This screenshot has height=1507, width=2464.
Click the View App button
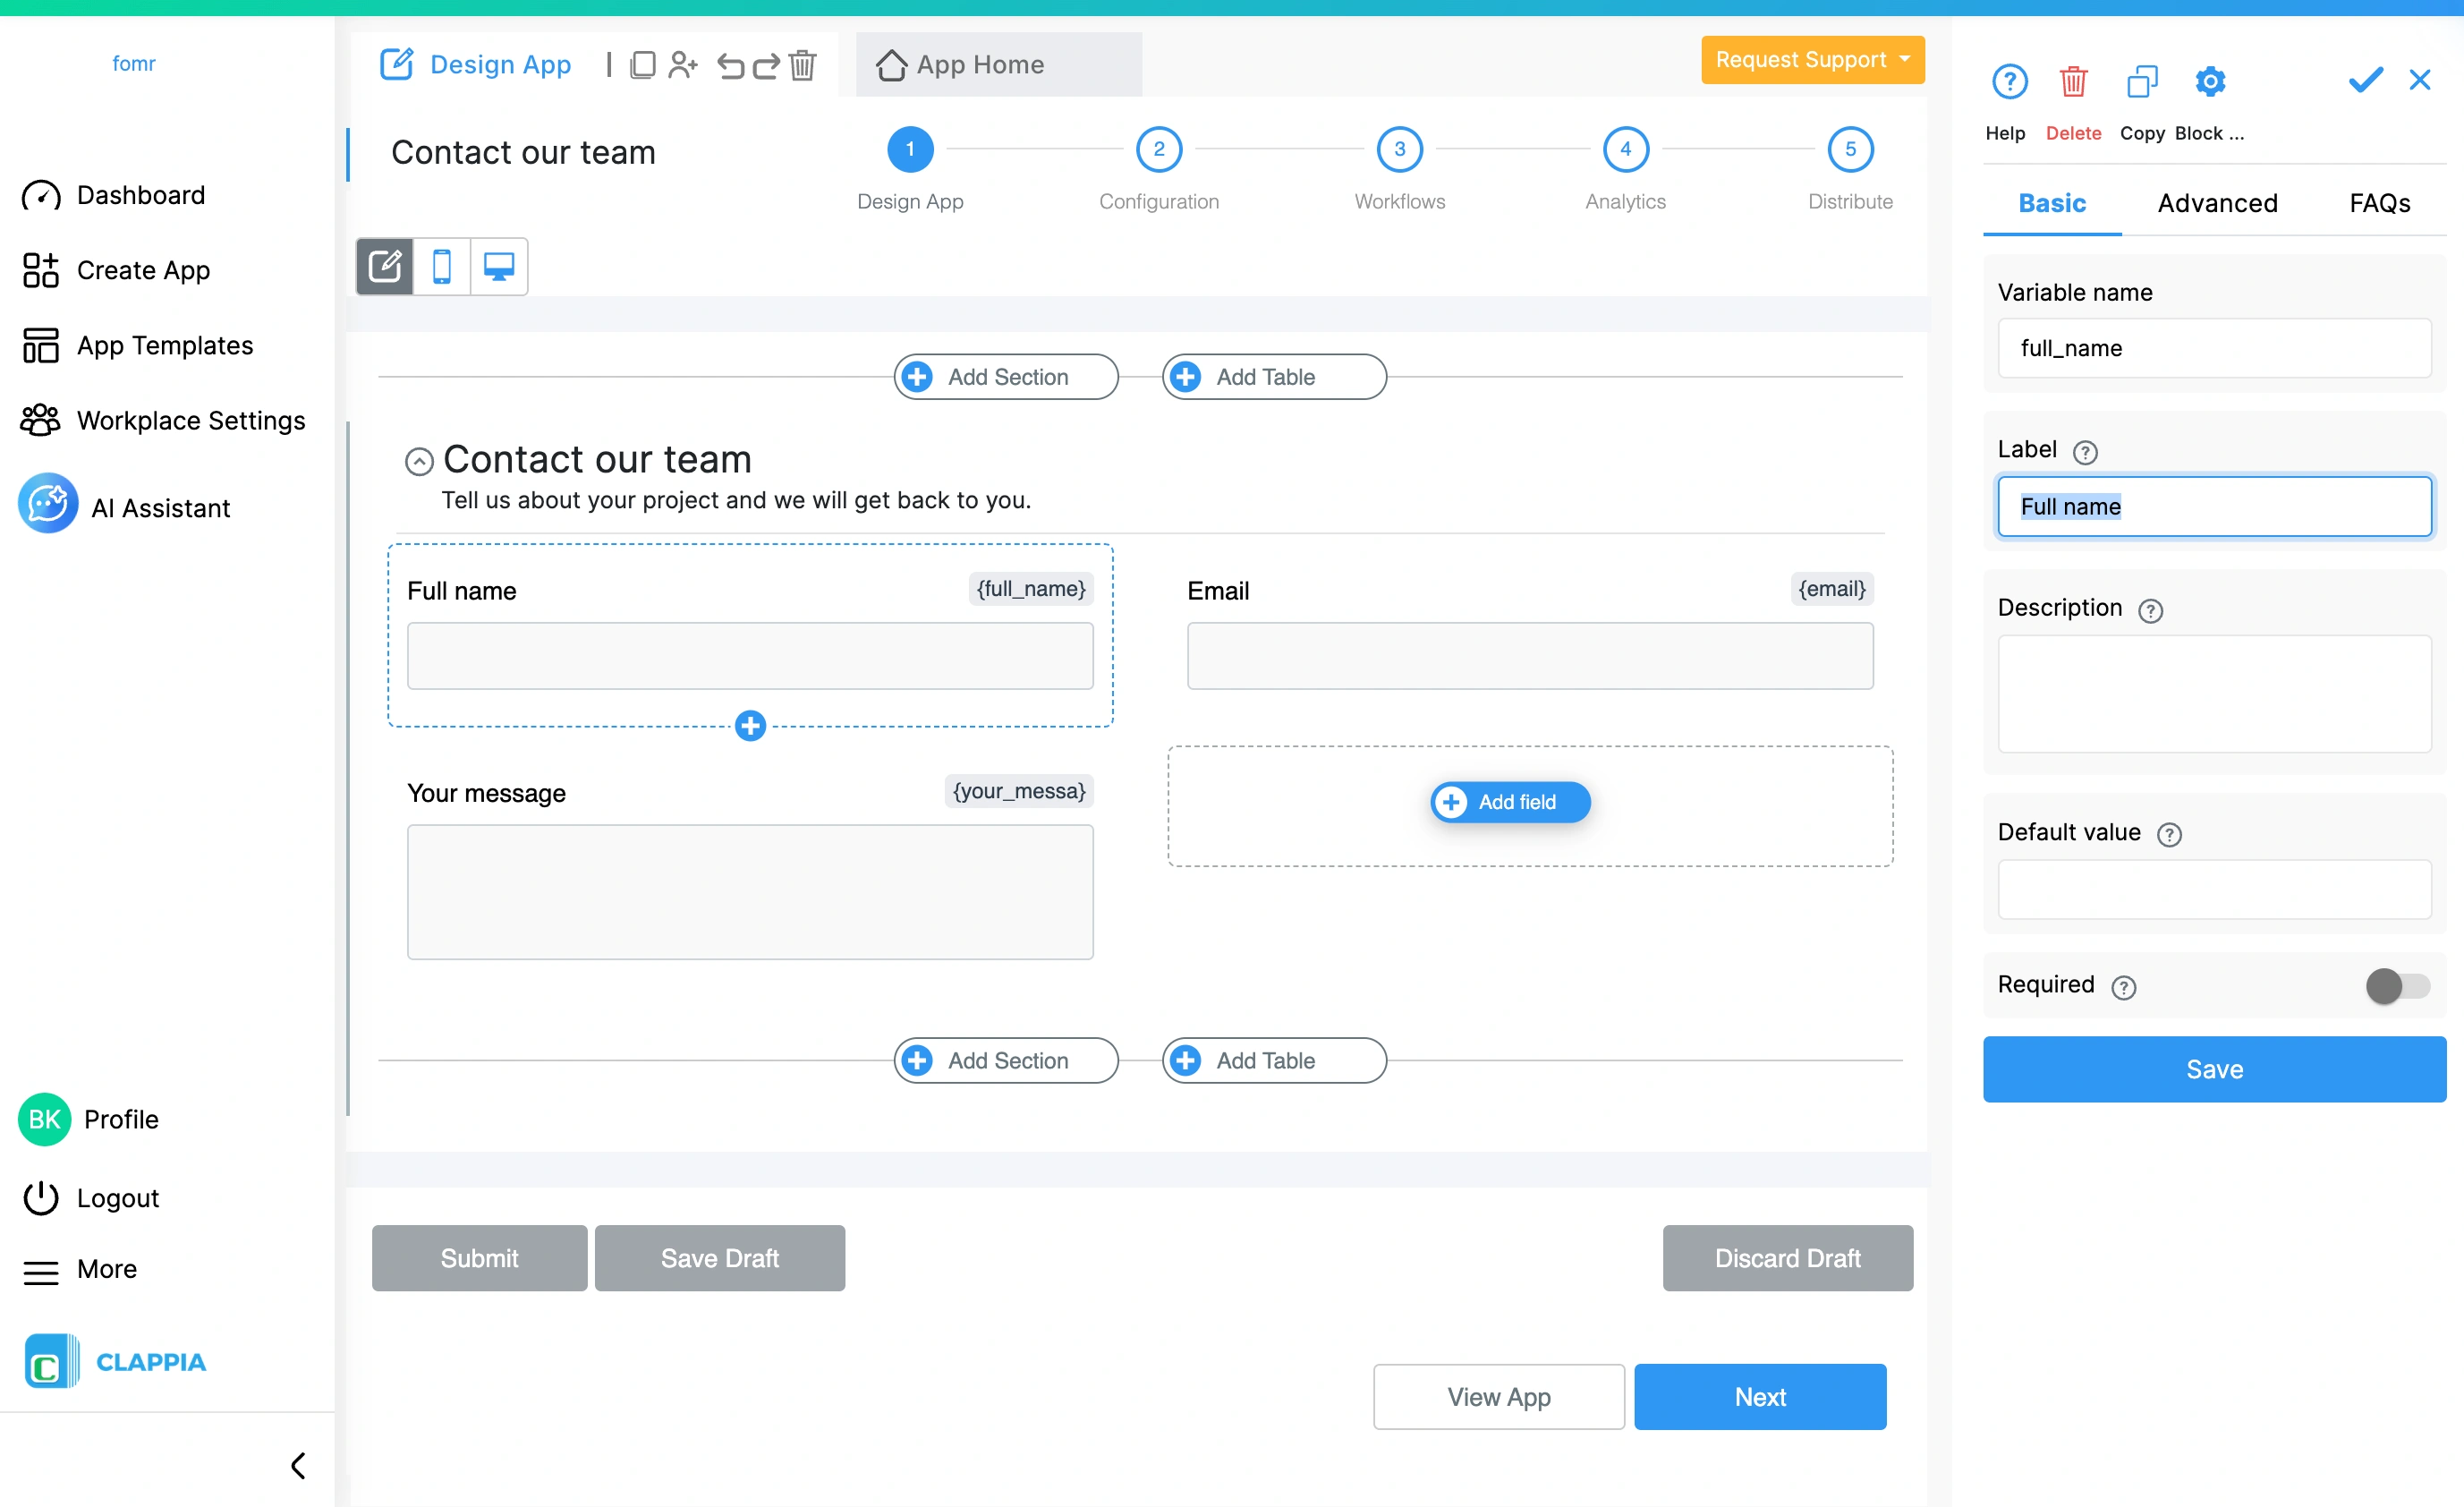click(1498, 1397)
